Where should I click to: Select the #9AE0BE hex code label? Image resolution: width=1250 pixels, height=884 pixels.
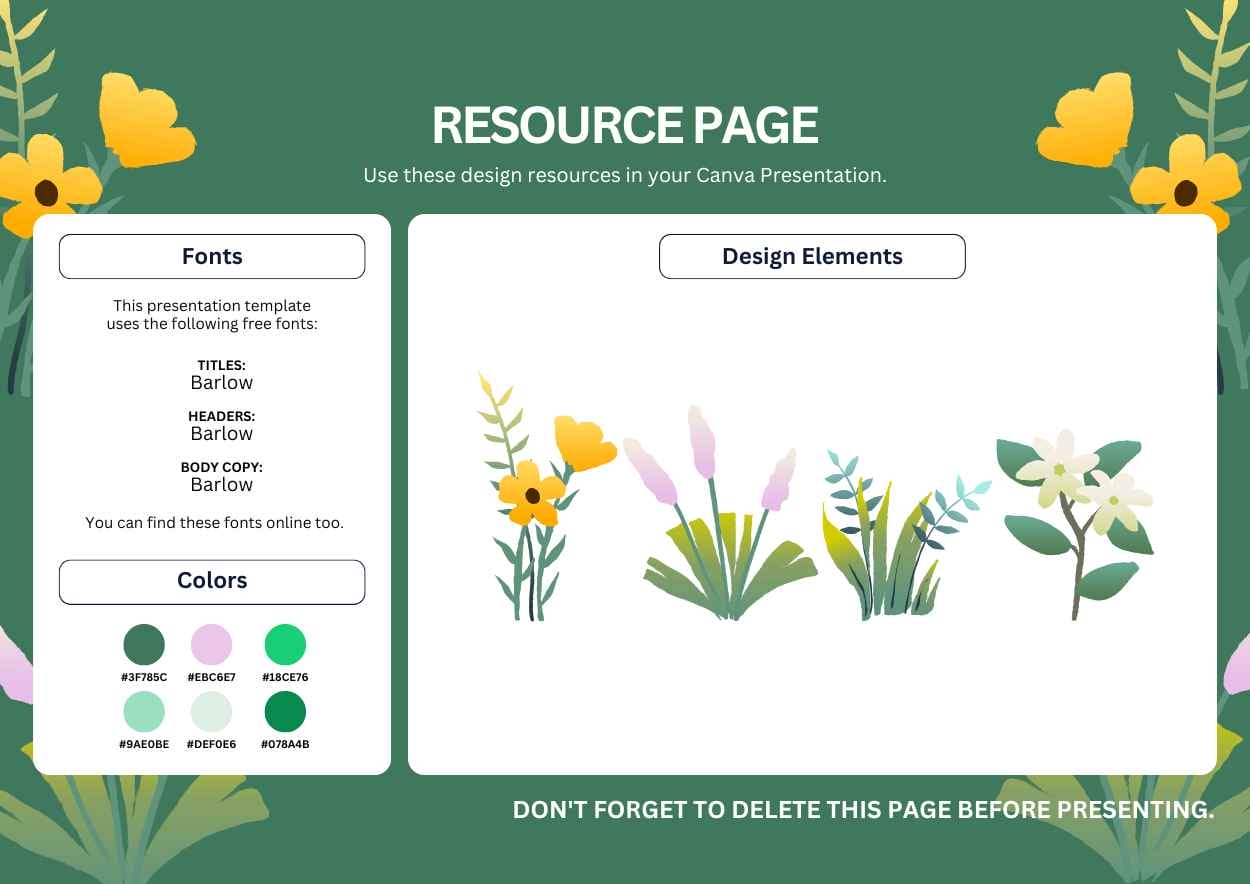tap(144, 744)
